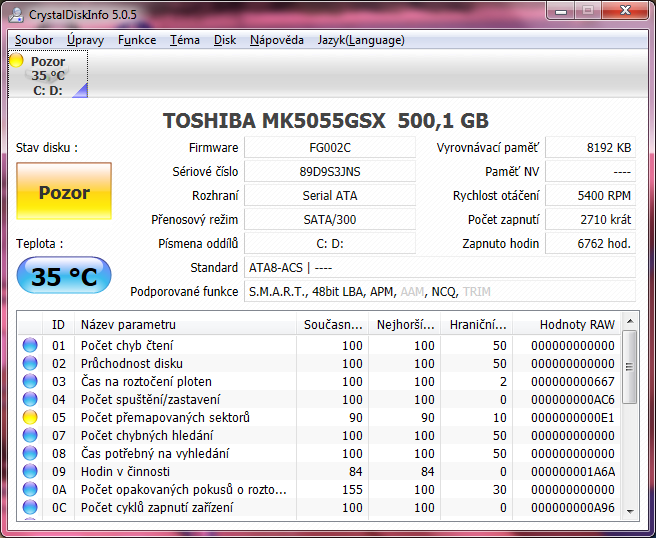
Task: Select the Počet přemapovaných sektorů row
Action: click(x=319, y=417)
